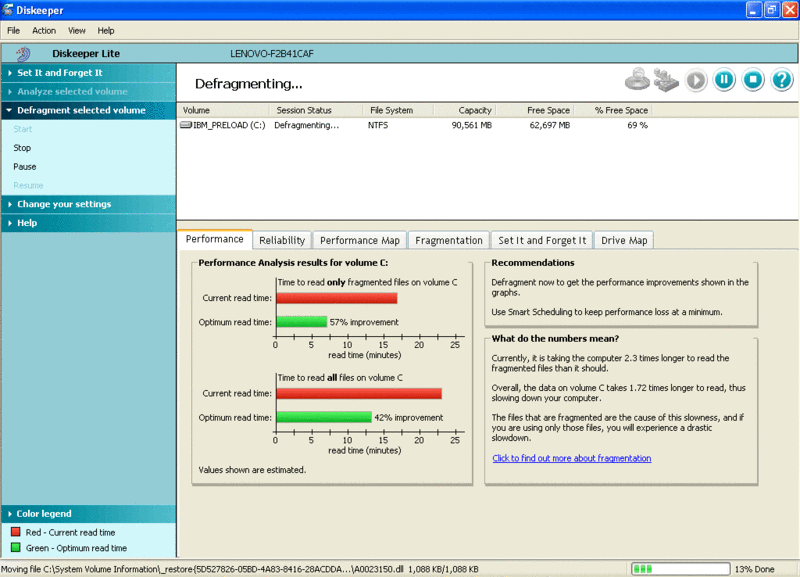800x577 pixels.
Task: Sort by the Capacity column header
Action: click(465, 110)
